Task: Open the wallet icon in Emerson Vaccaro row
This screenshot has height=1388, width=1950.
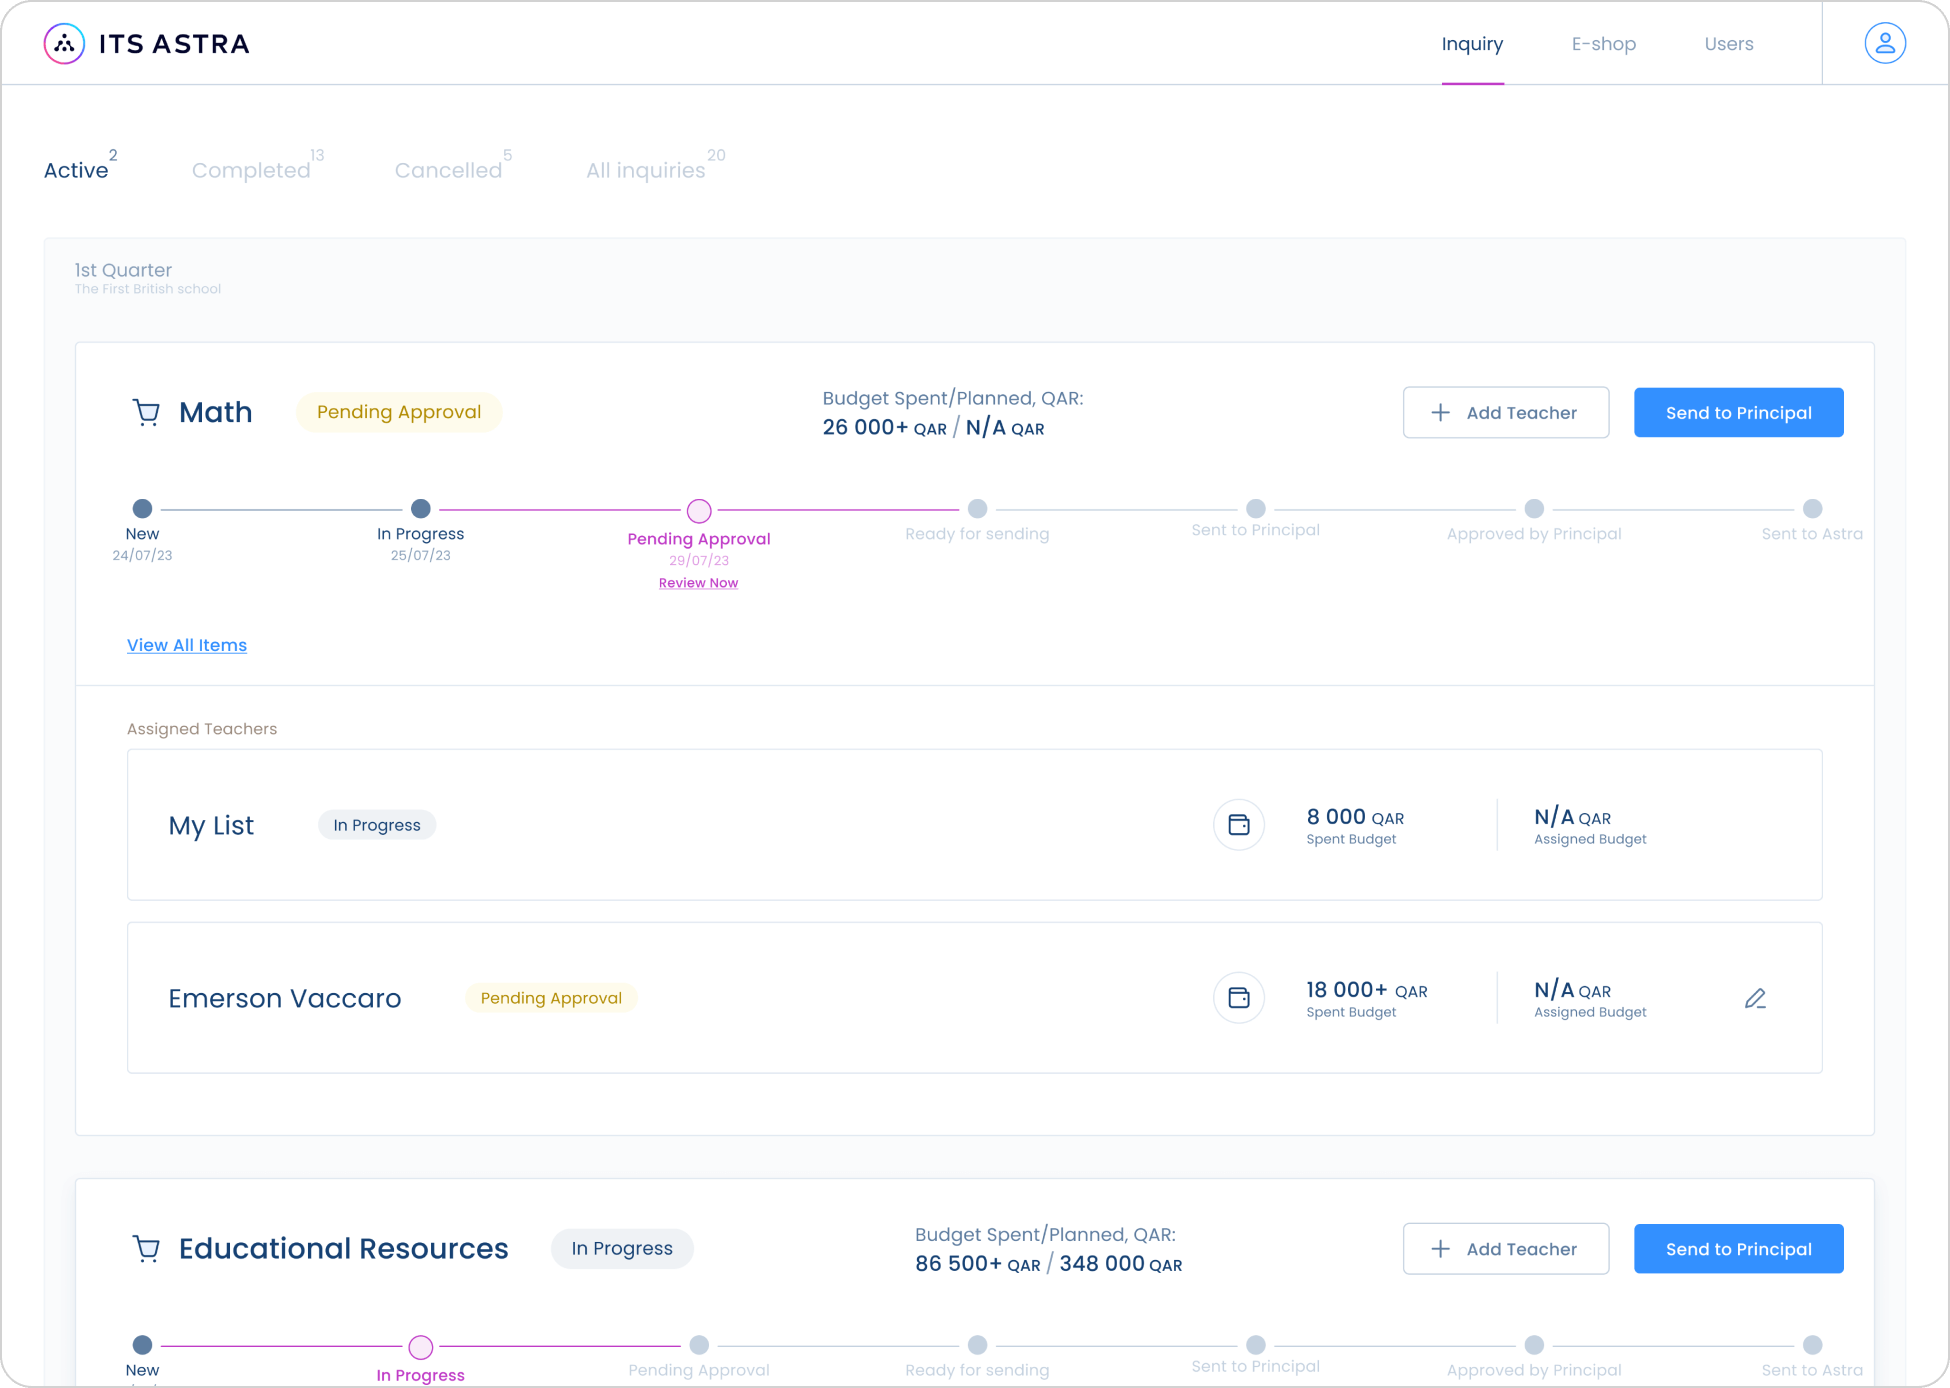Action: 1238,997
